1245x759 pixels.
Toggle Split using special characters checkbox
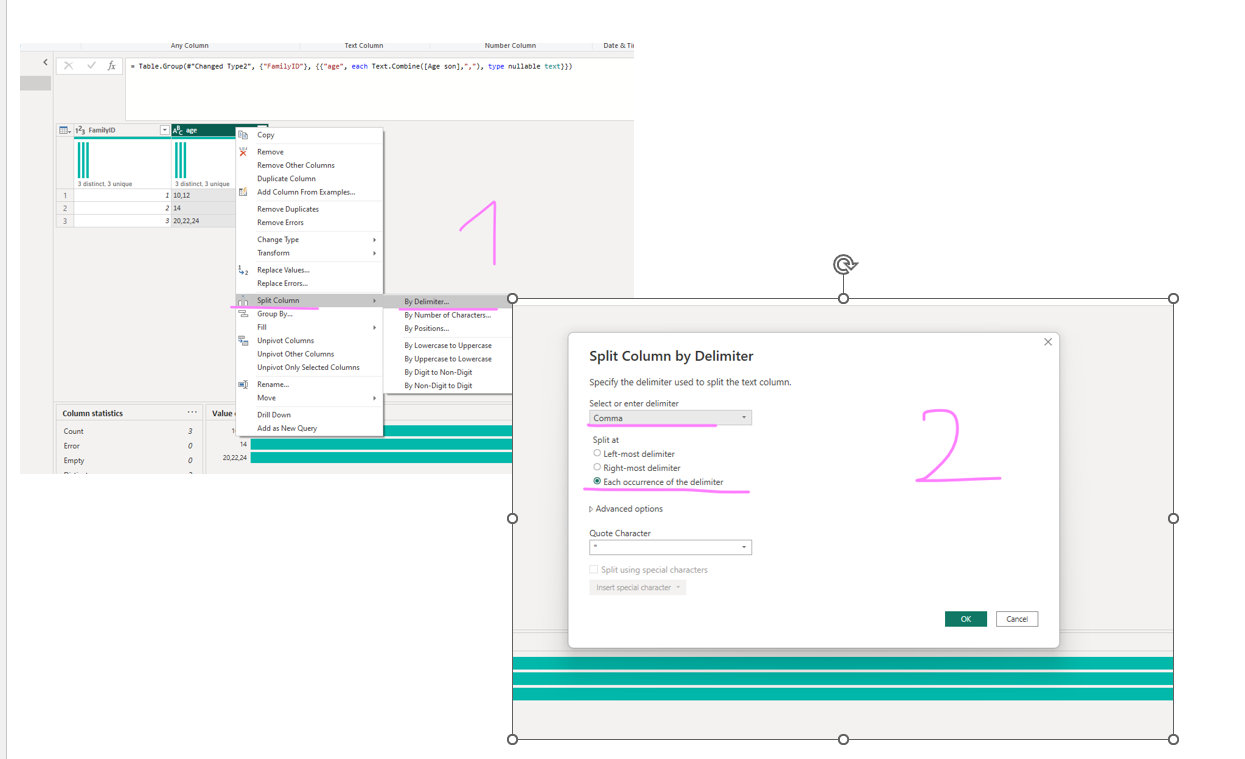(594, 569)
